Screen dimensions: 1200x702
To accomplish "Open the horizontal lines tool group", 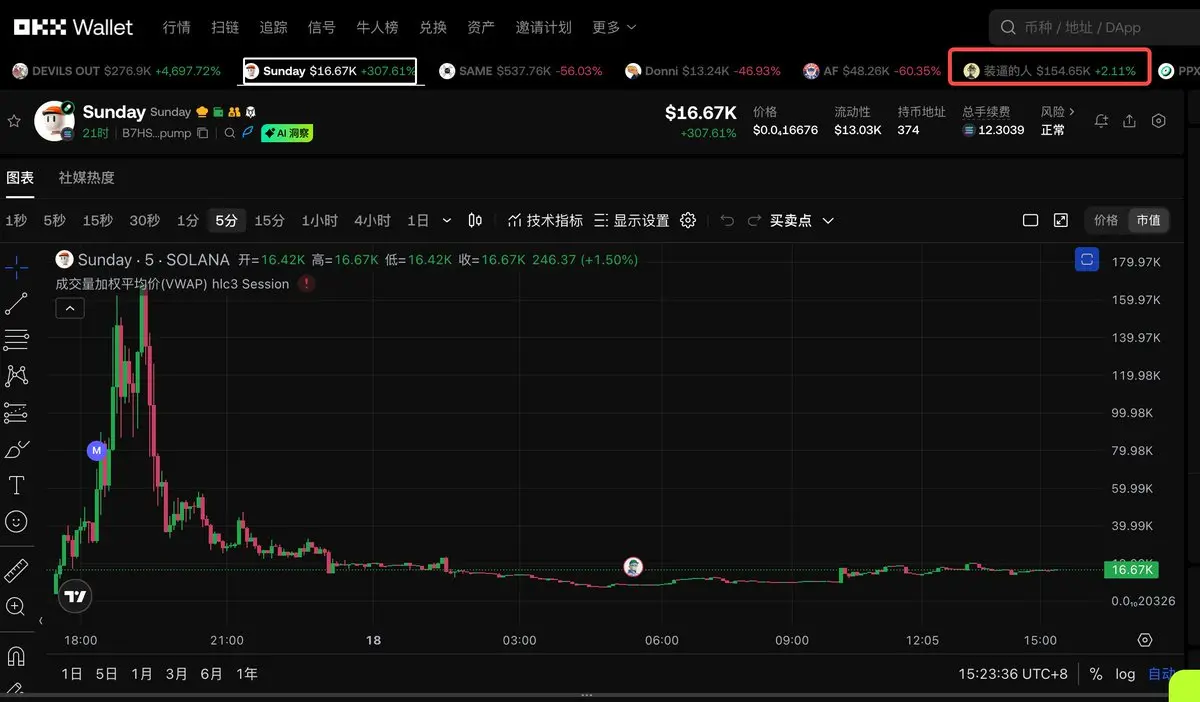I will [x=16, y=340].
